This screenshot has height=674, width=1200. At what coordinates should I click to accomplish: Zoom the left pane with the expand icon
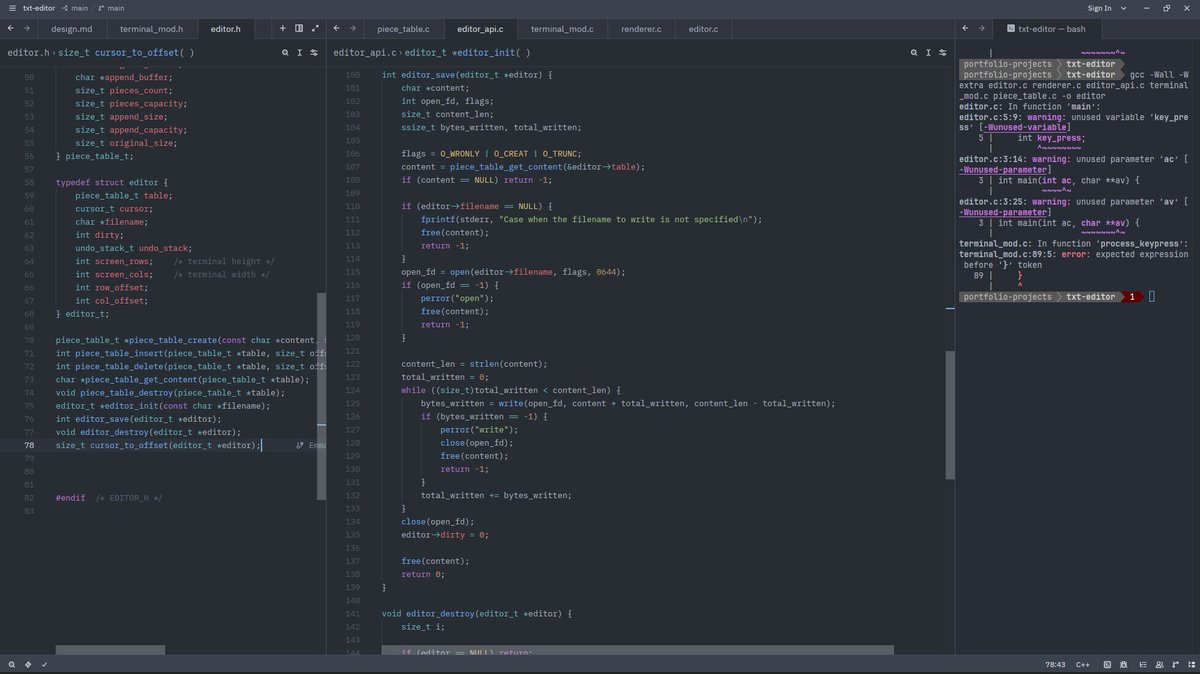[x=316, y=29]
